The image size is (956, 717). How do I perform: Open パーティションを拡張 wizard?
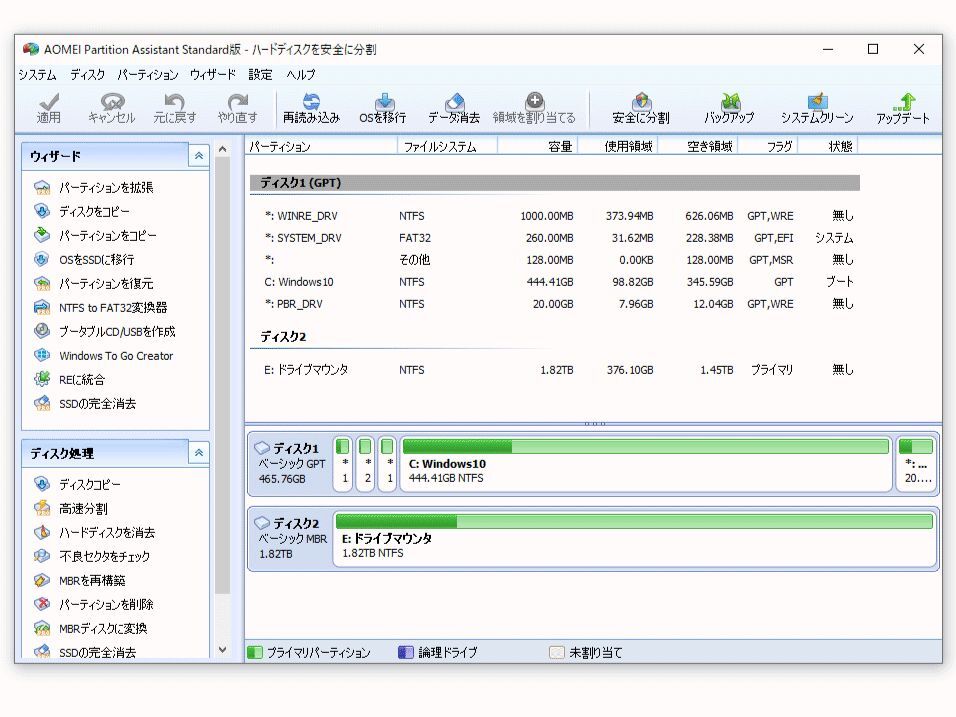94,188
